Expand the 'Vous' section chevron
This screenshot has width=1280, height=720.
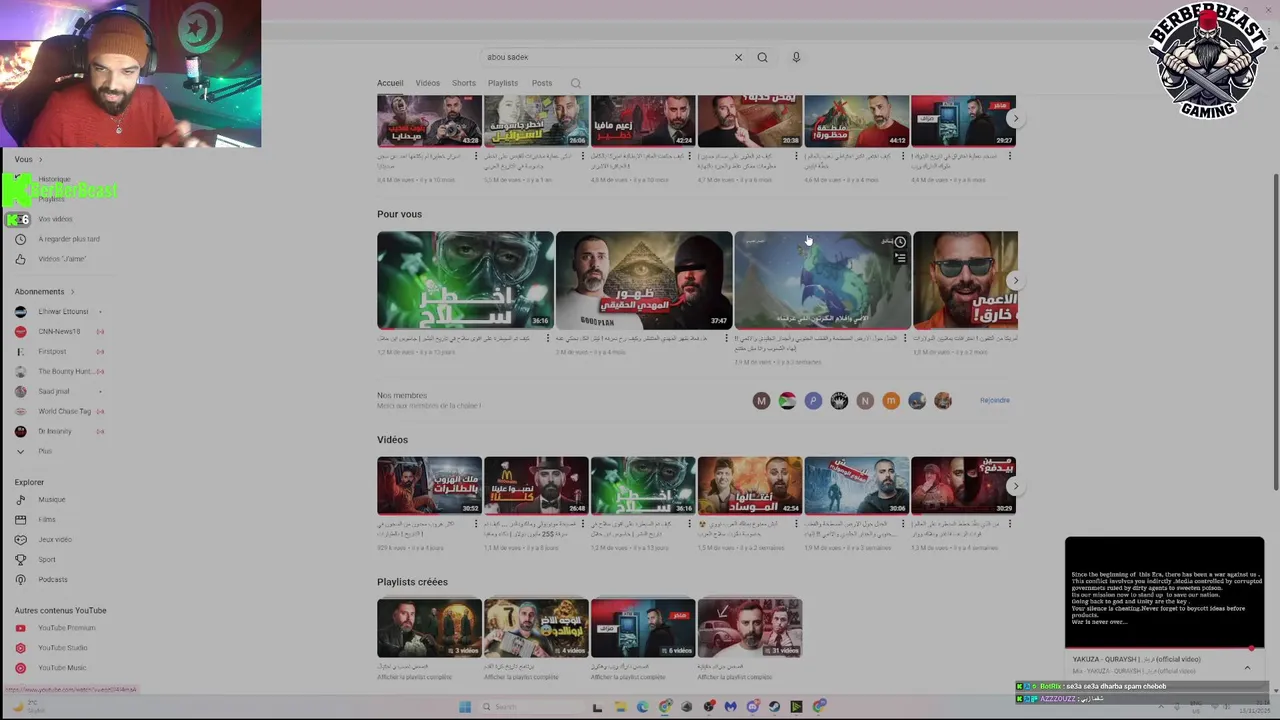tap(41, 159)
